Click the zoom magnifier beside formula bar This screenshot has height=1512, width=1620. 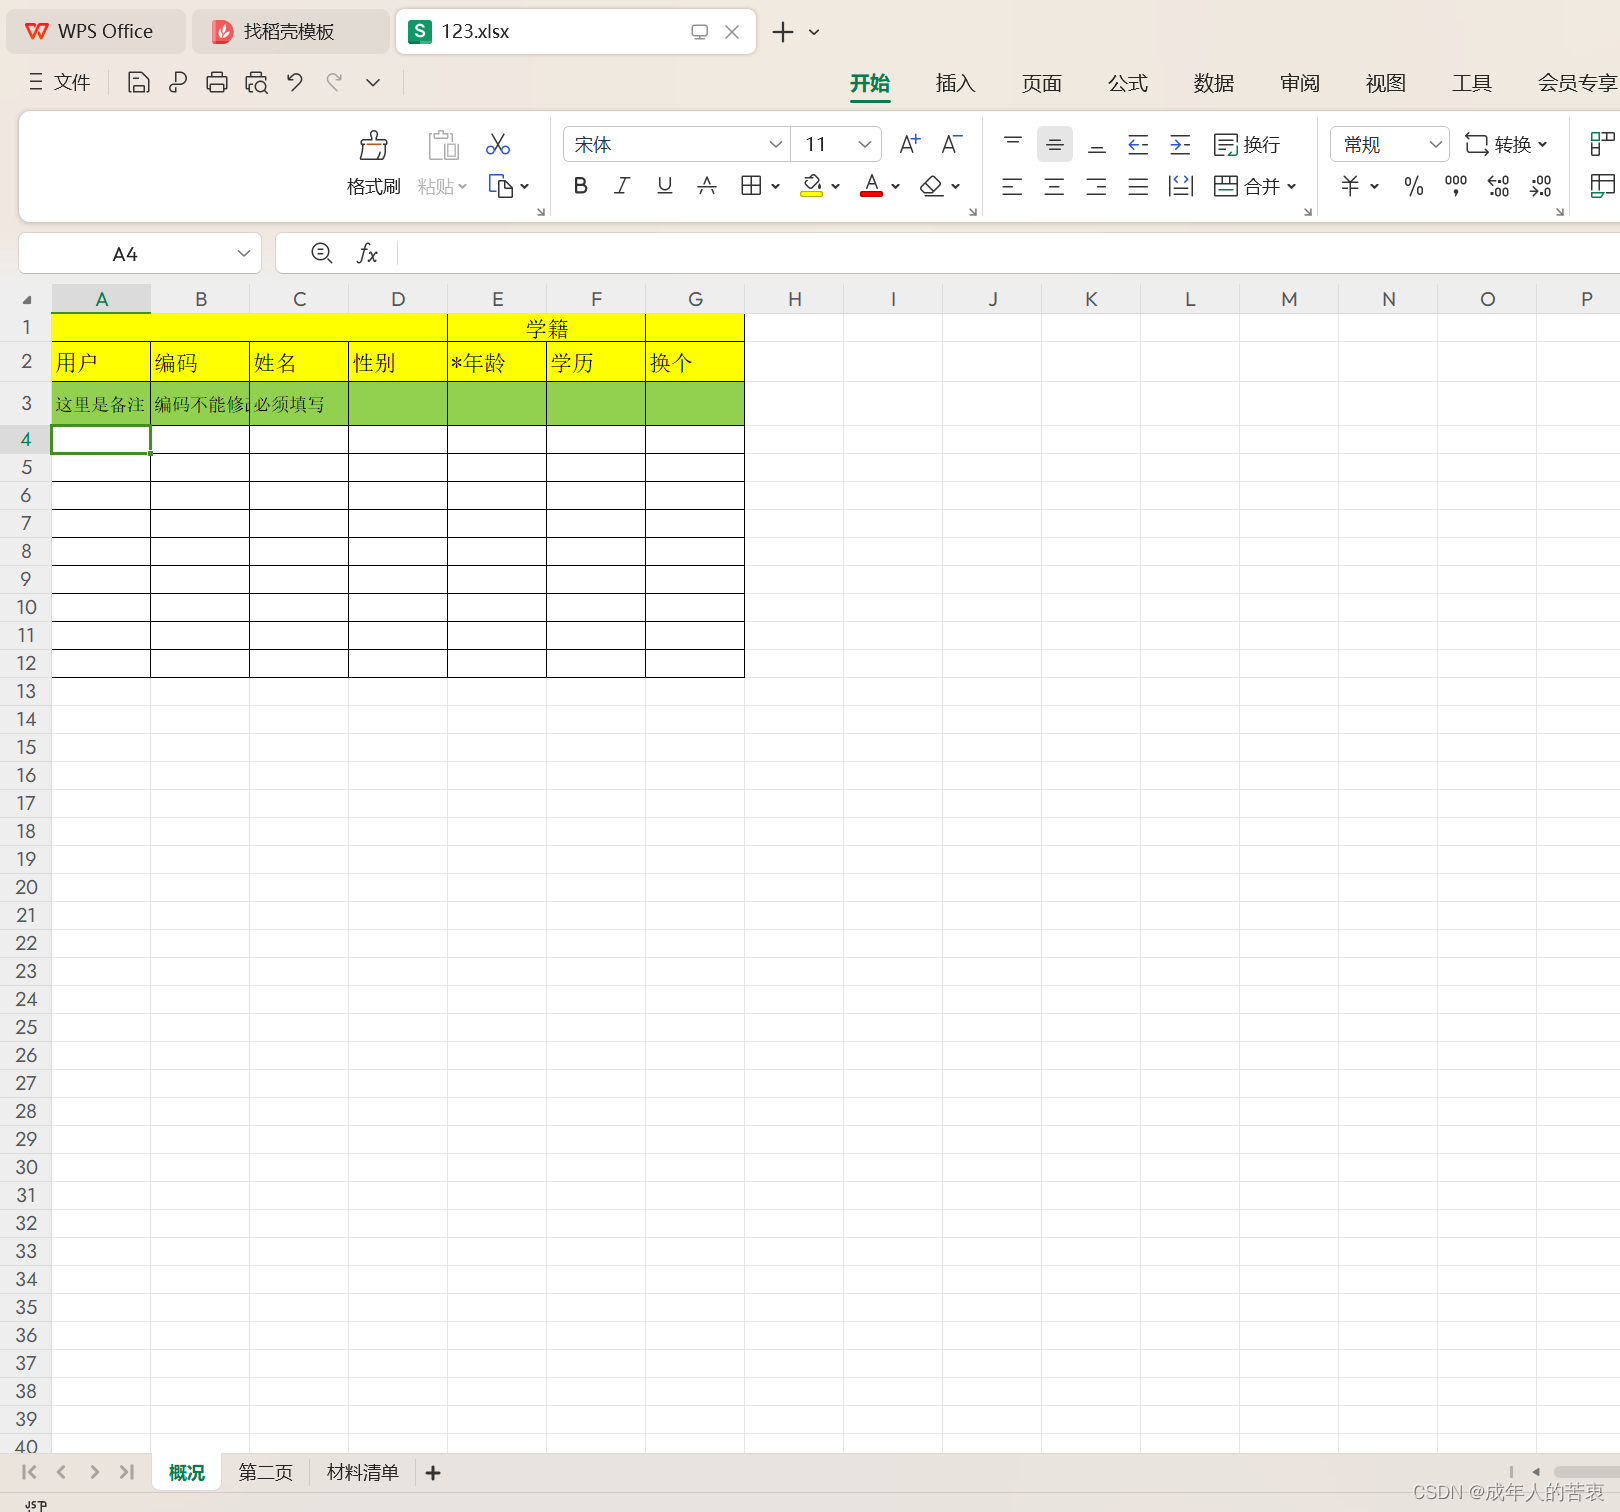pyautogui.click(x=321, y=253)
